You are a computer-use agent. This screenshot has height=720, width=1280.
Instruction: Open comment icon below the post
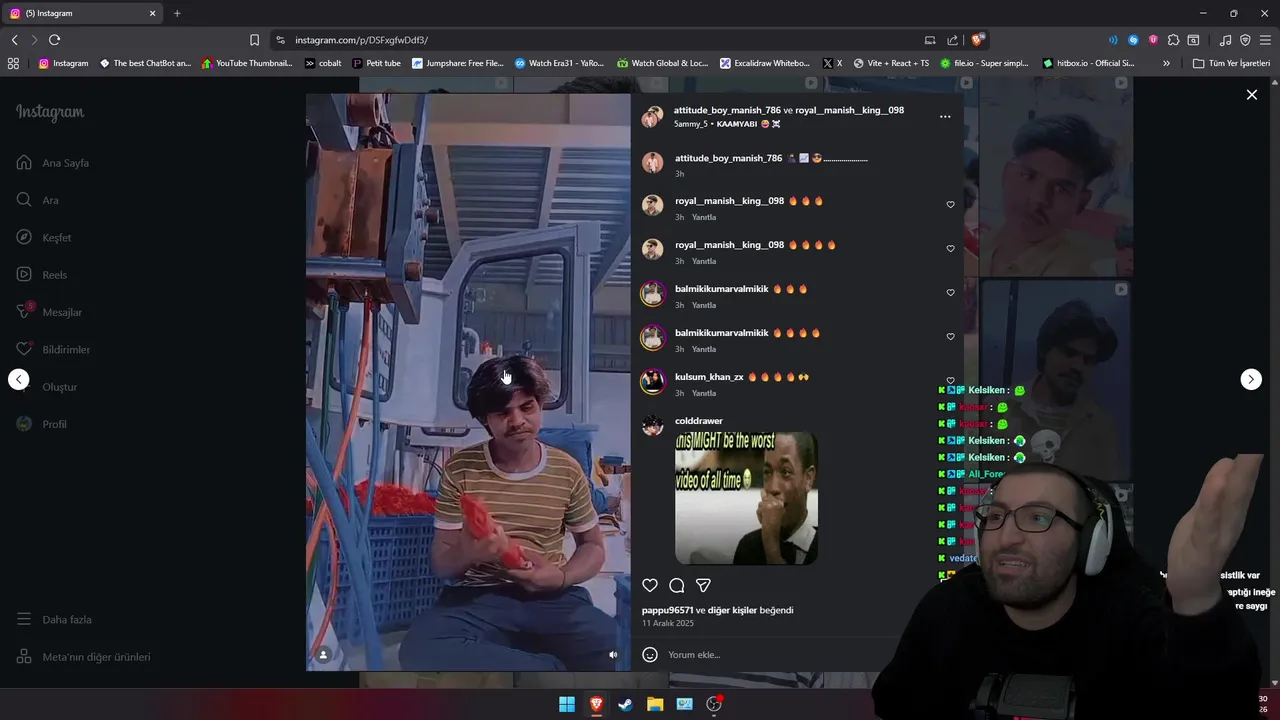click(x=677, y=585)
